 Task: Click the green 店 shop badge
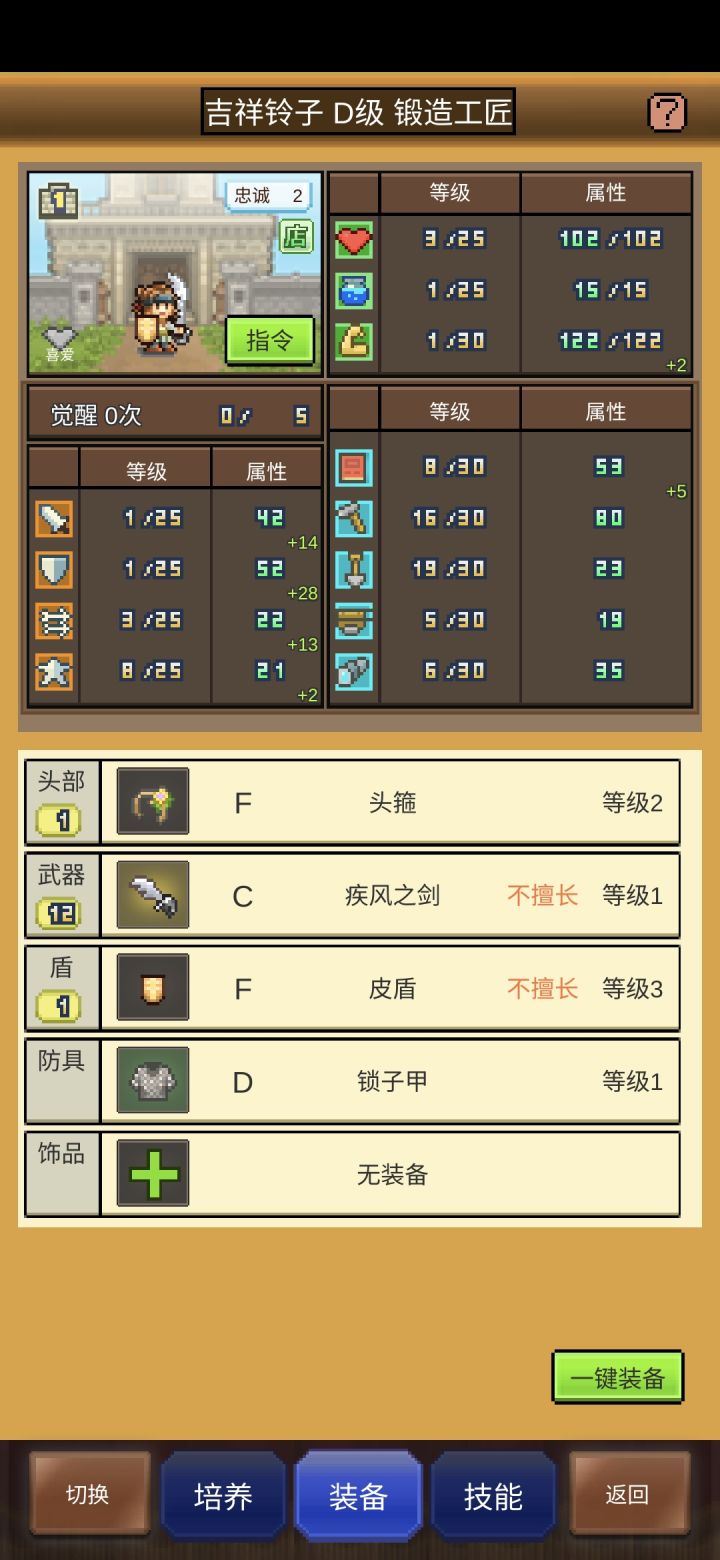[x=296, y=237]
